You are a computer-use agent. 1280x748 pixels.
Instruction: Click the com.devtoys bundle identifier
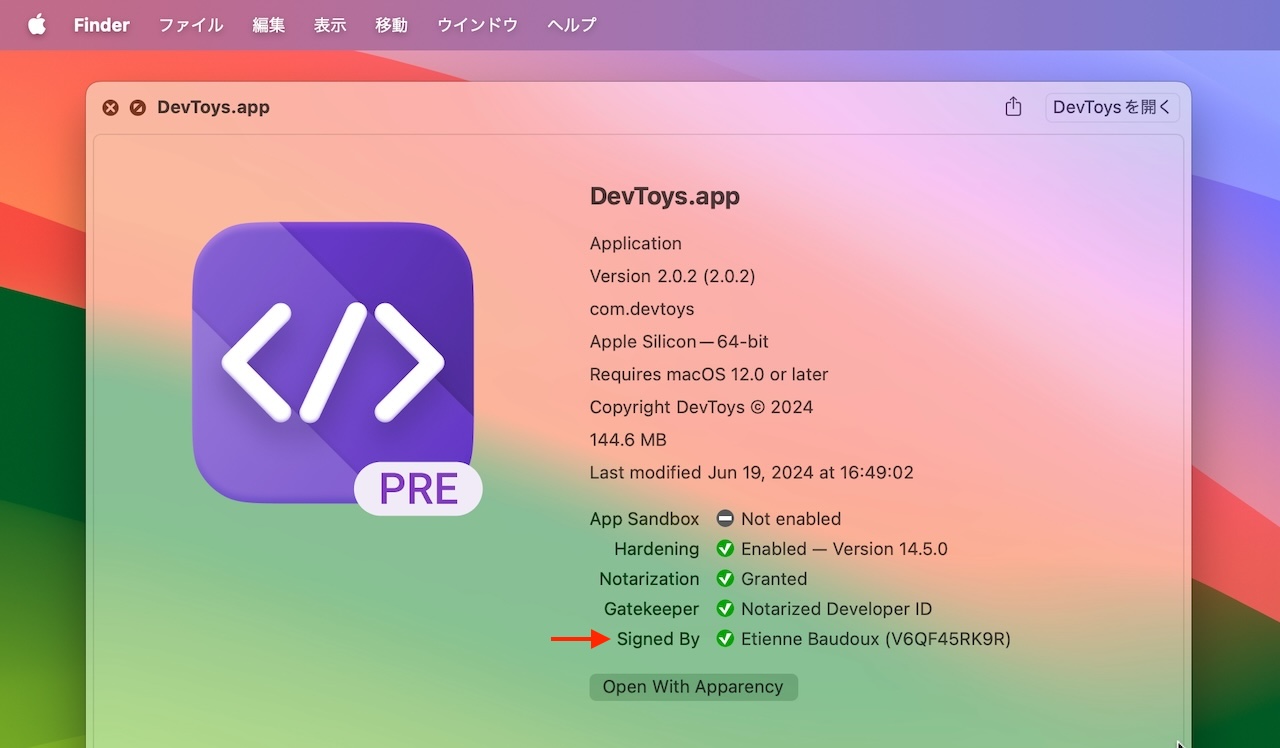pyautogui.click(x=641, y=309)
